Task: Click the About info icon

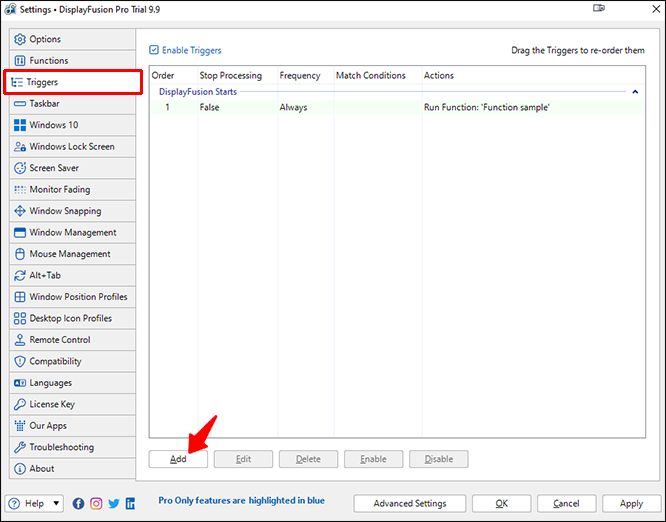Action: tap(20, 469)
